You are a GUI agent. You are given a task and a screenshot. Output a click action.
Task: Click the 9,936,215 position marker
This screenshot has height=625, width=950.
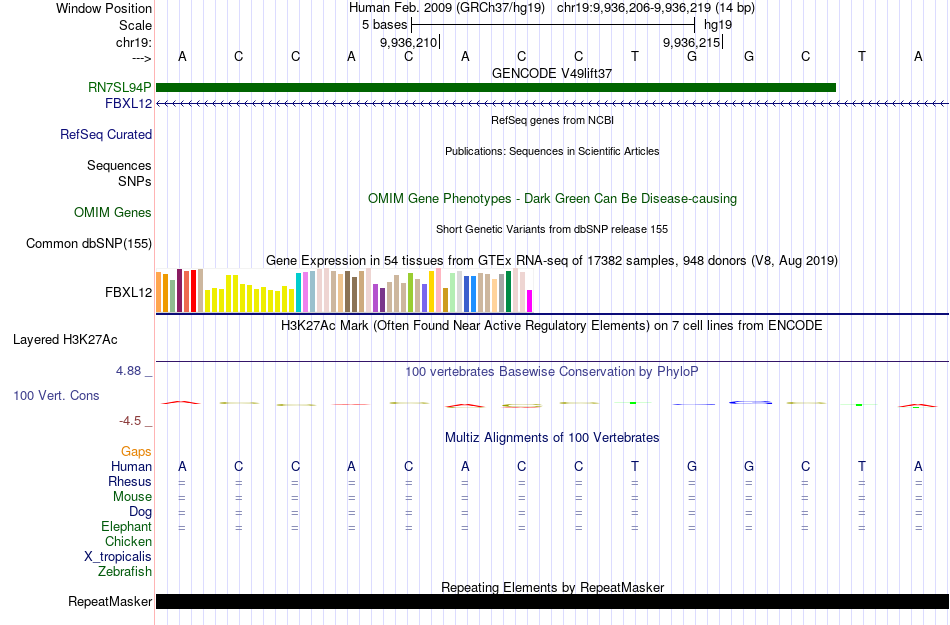[x=691, y=42]
